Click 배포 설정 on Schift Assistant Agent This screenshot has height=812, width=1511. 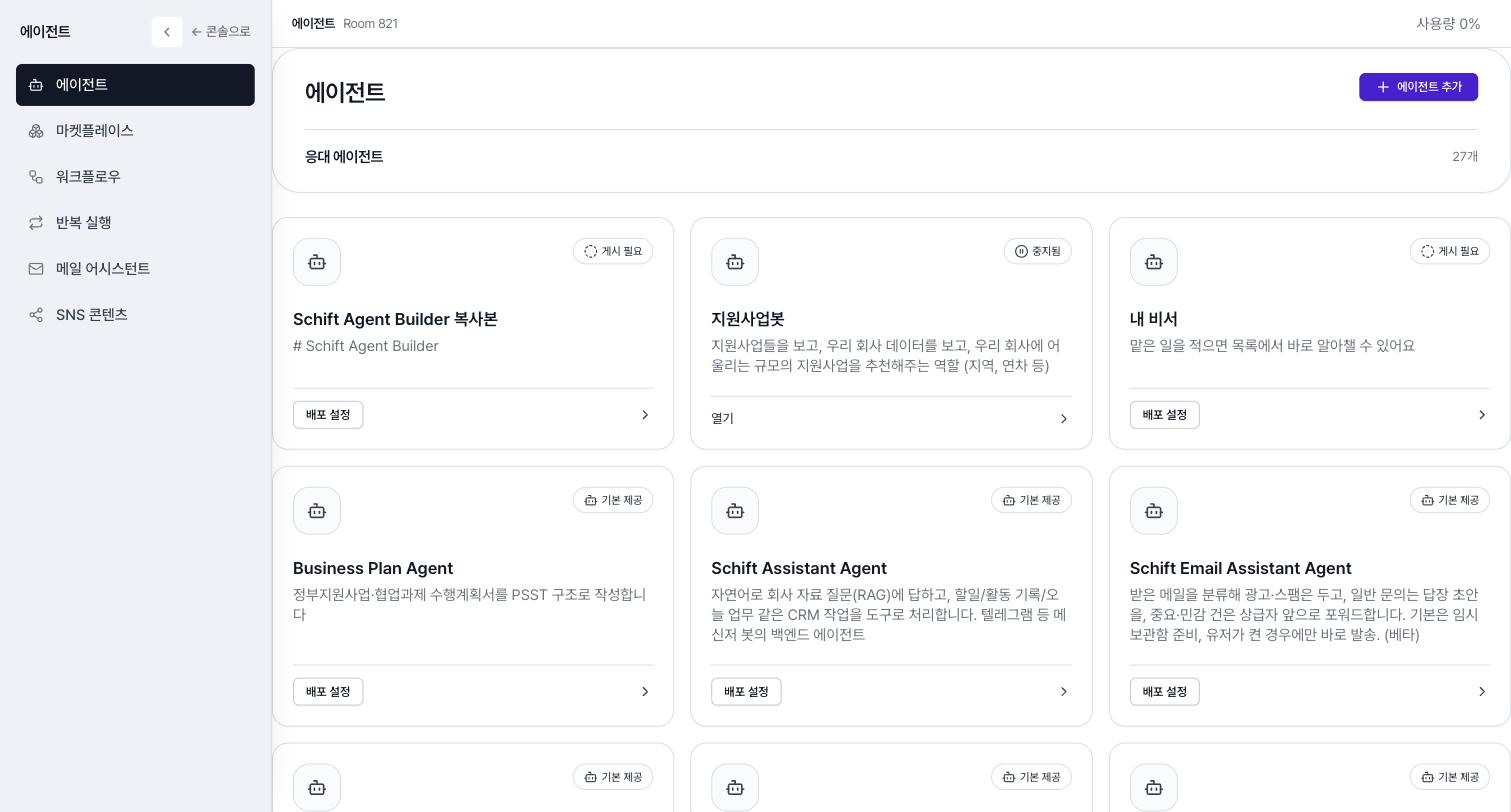click(746, 692)
